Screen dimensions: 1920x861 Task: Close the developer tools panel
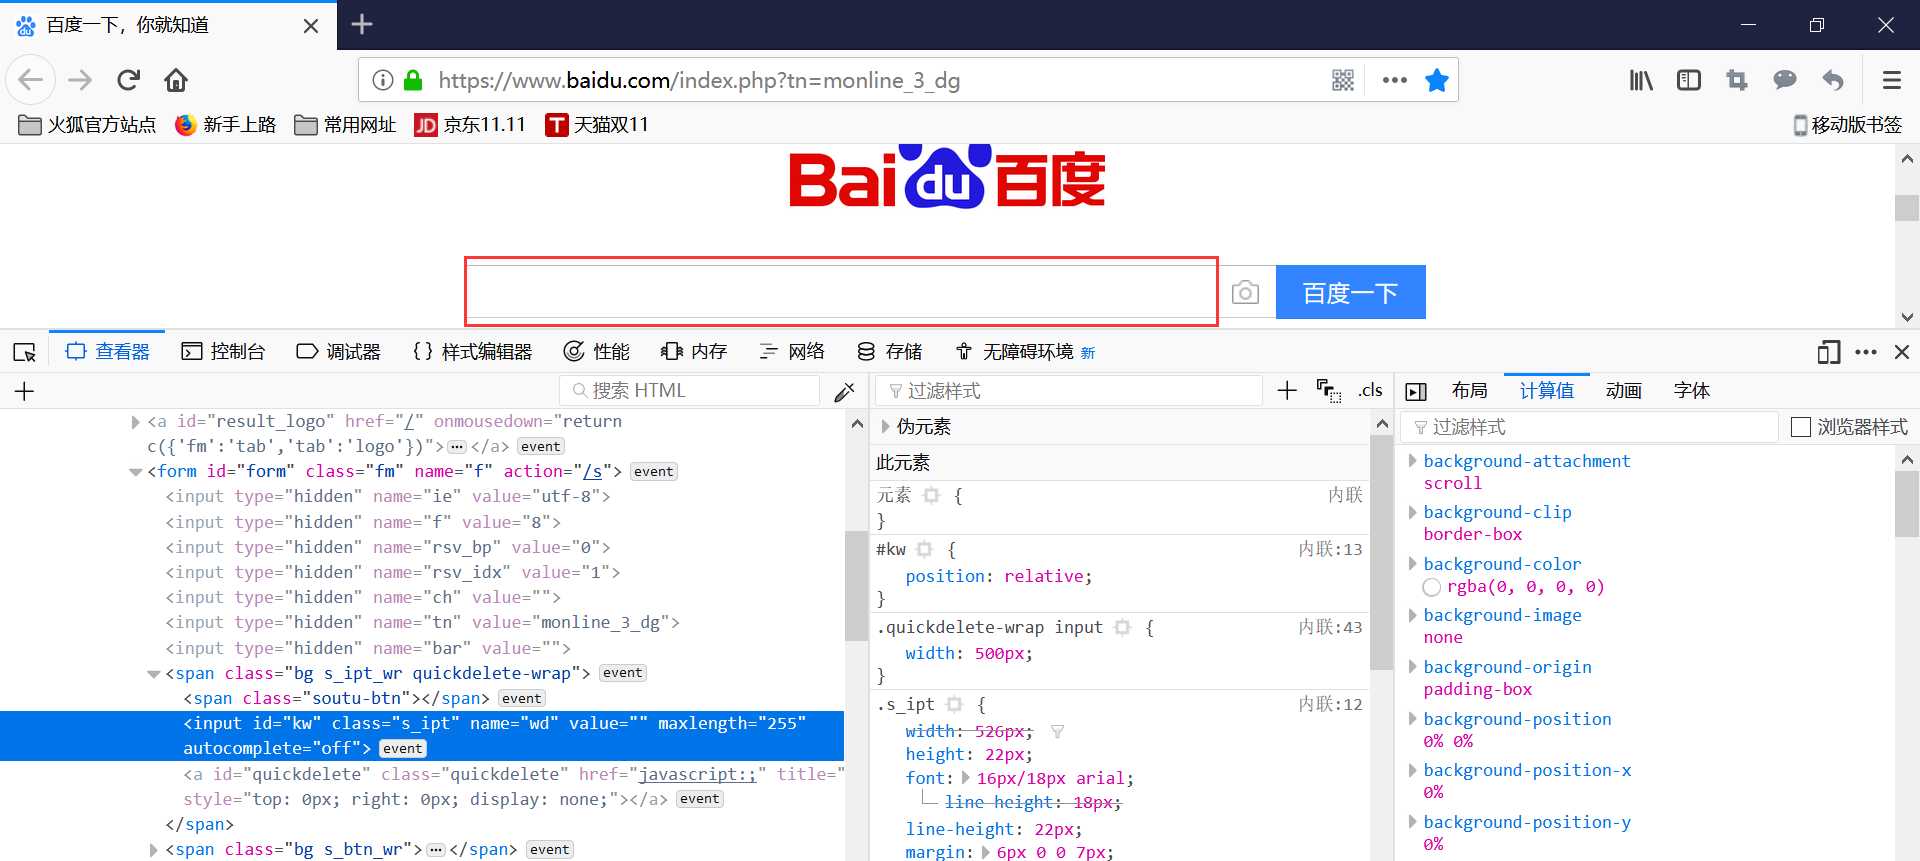point(1902,352)
